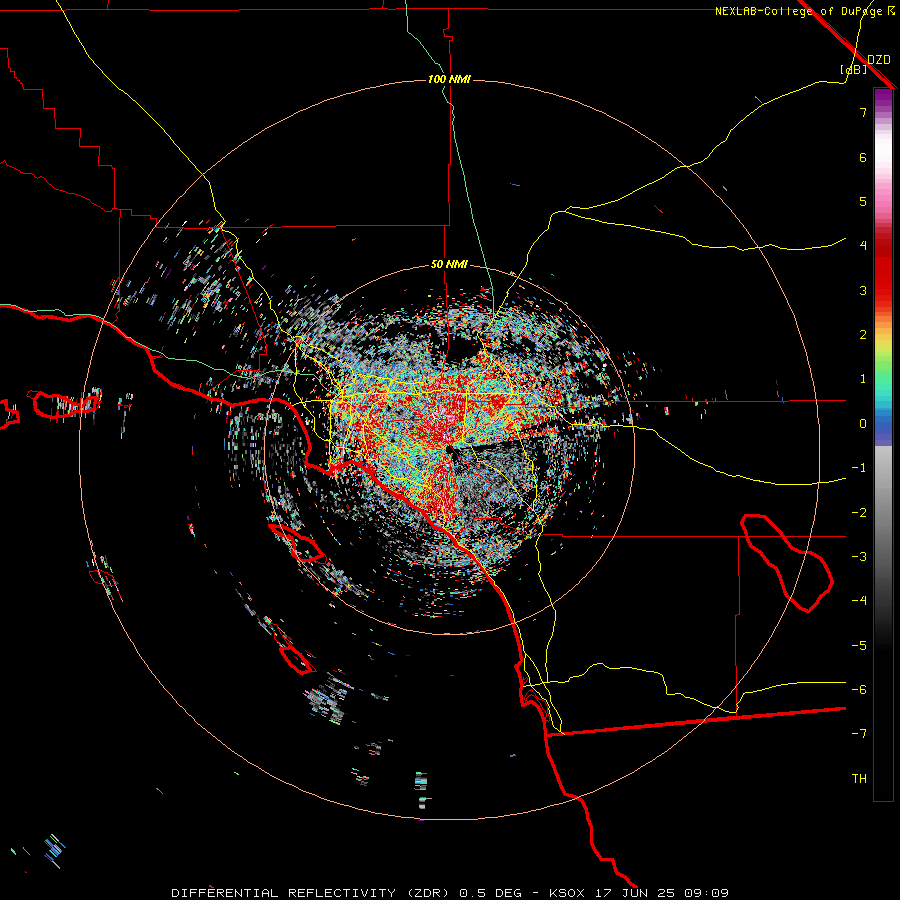Click the DZD product label
The height and width of the screenshot is (900, 900).
point(879,60)
